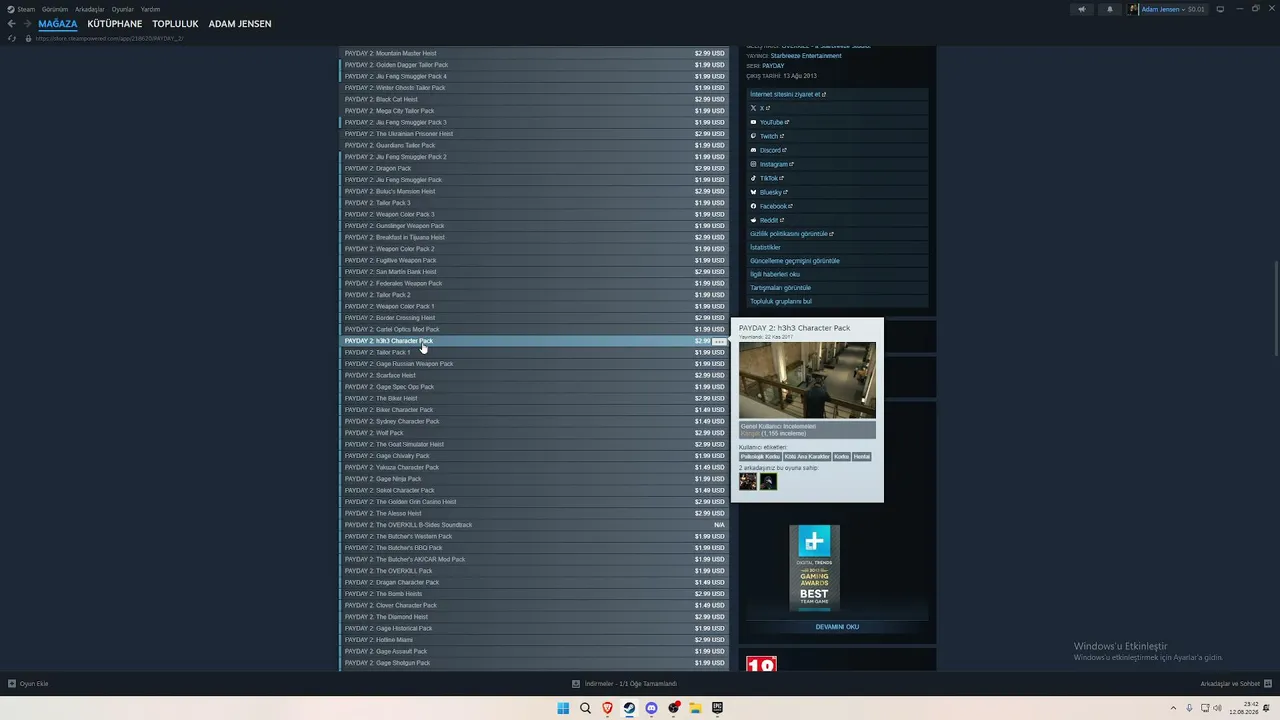Screen dimensions: 1280x720
Task: Go back with the navigation back arrow
Action: click(x=12, y=24)
